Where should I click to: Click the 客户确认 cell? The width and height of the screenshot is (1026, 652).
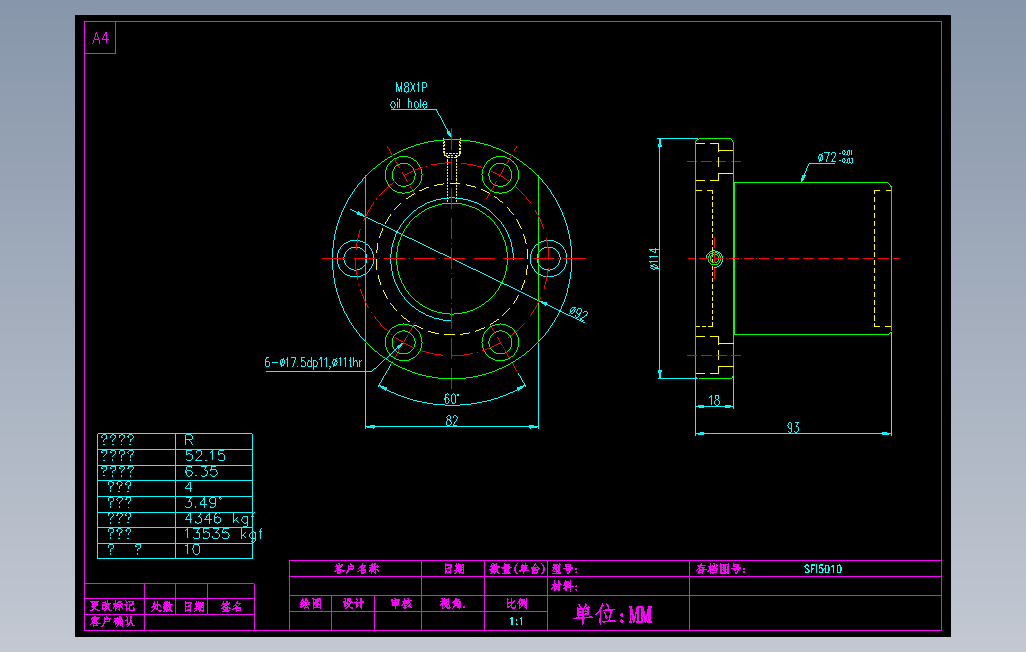pos(113,621)
